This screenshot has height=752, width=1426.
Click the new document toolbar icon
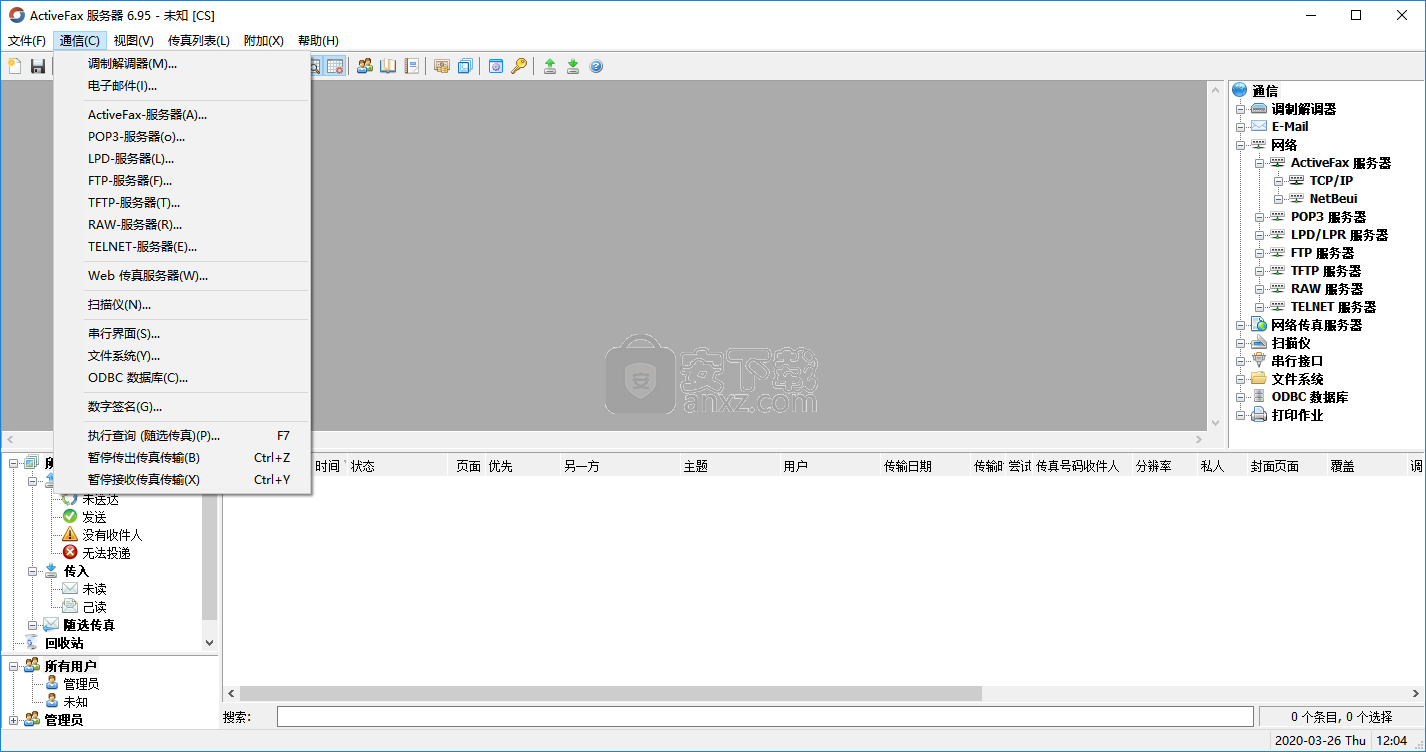point(14,66)
